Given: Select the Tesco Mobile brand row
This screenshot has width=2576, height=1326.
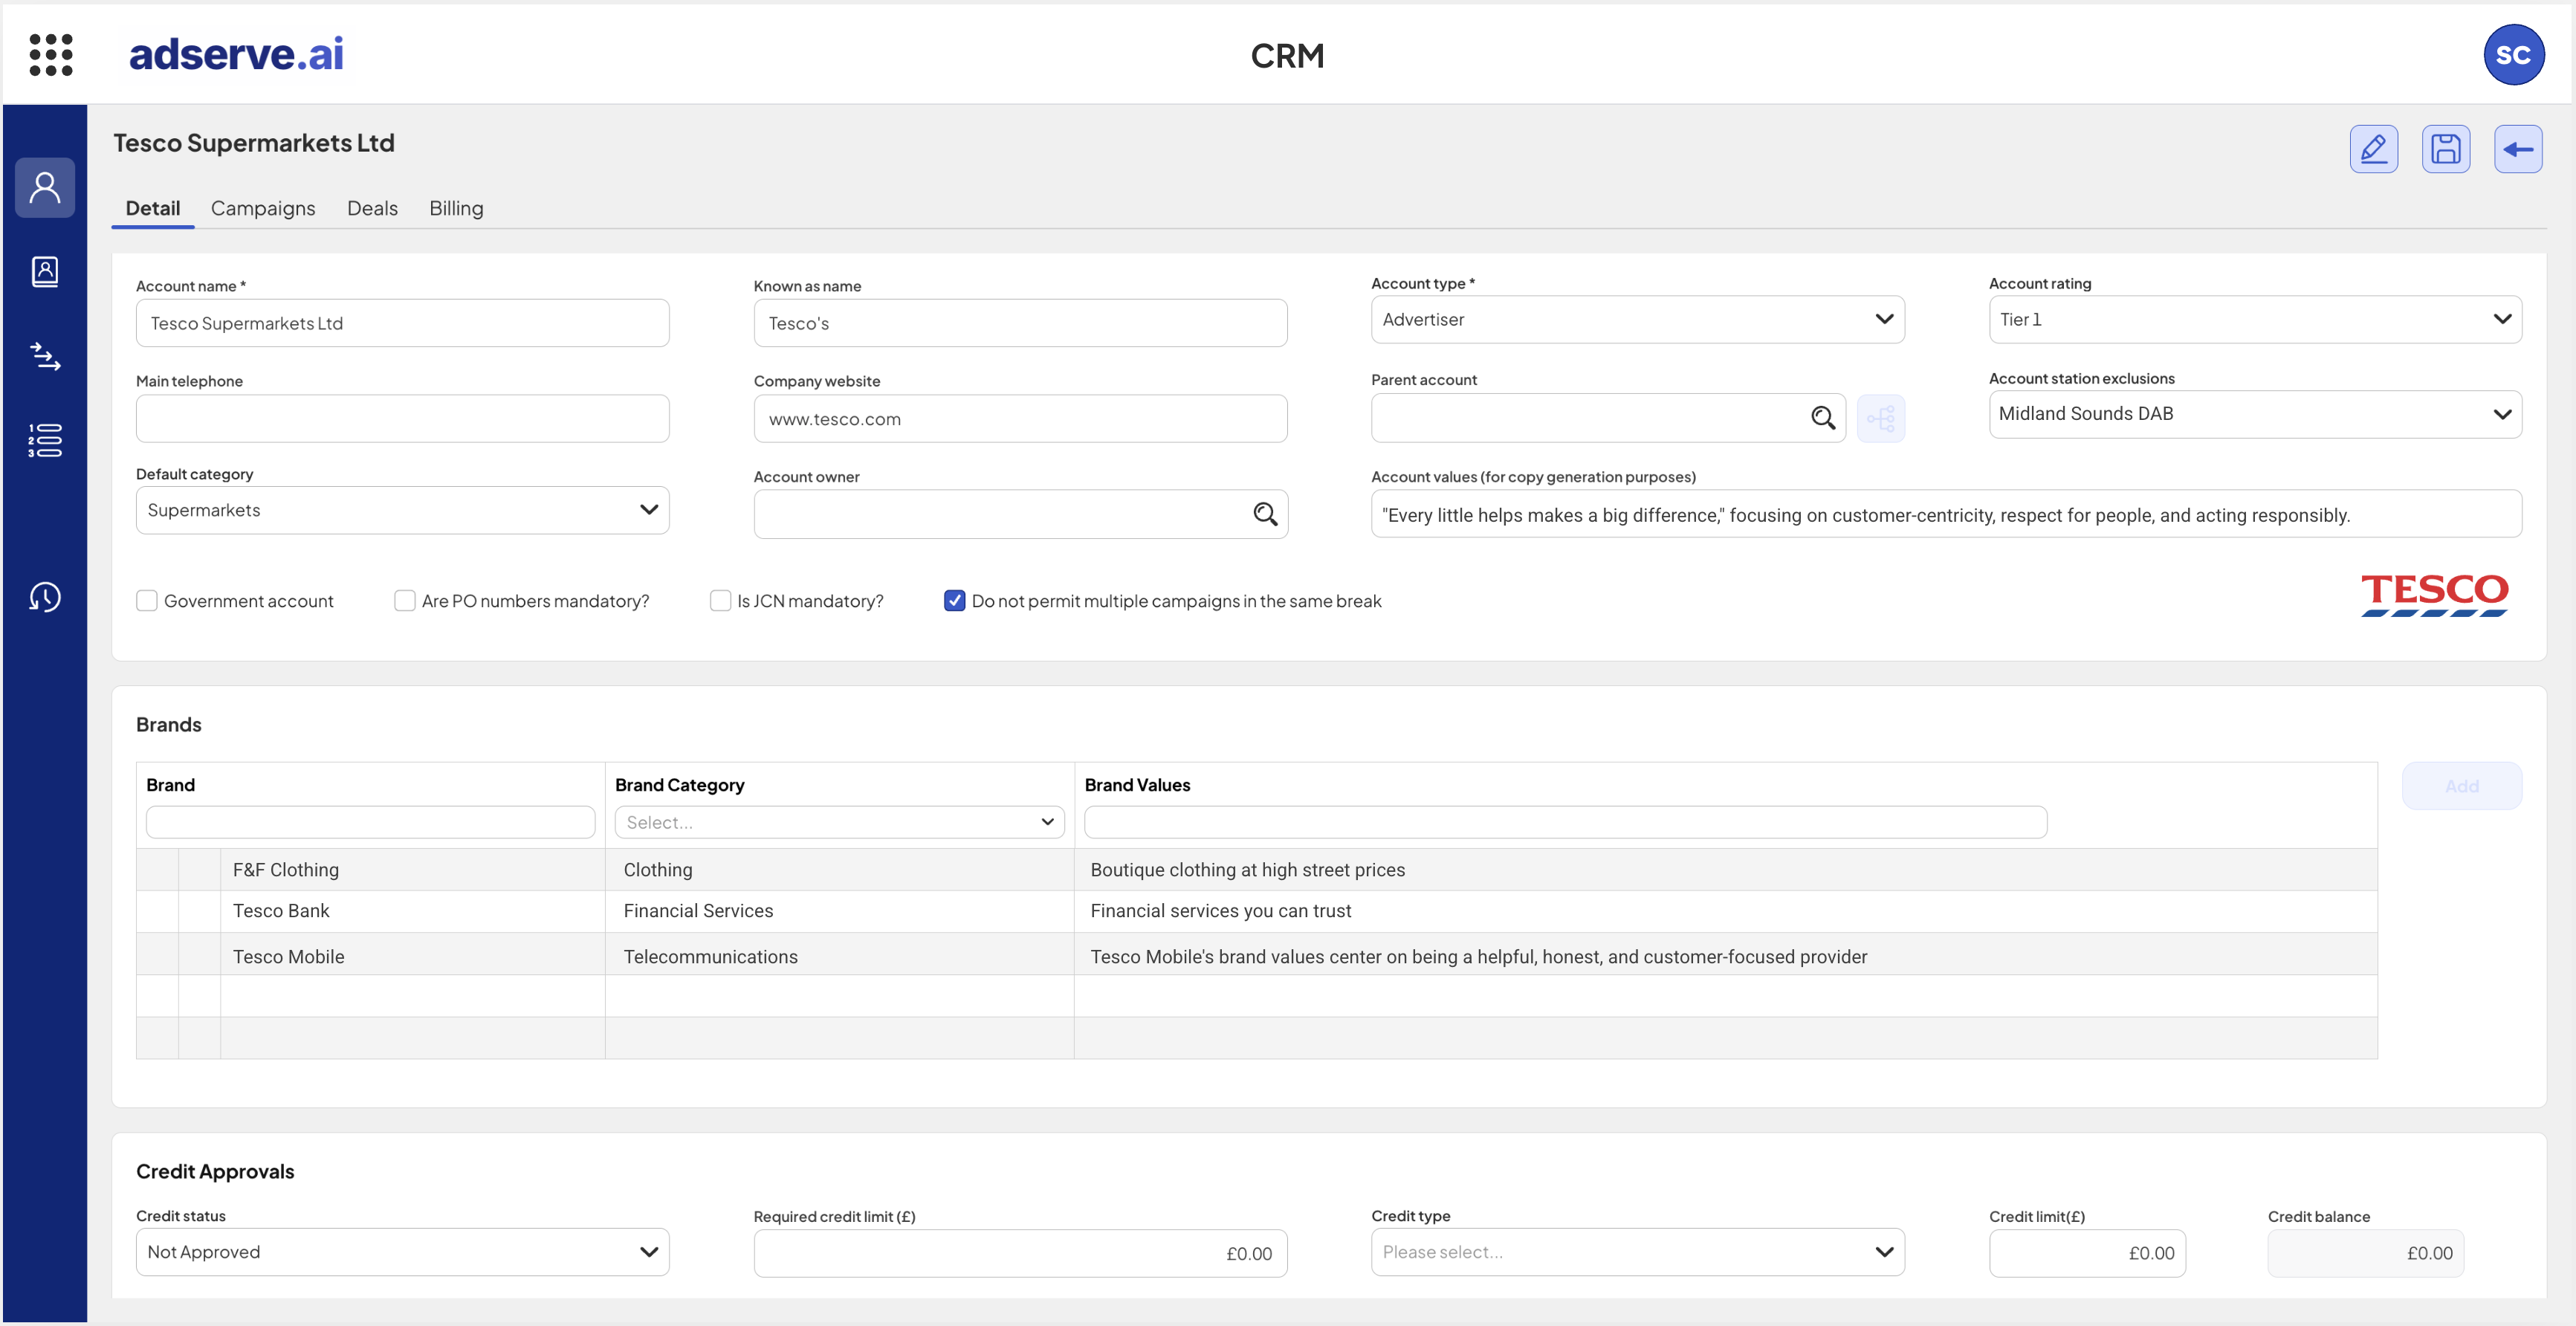Looking at the screenshot, I should [1256, 955].
